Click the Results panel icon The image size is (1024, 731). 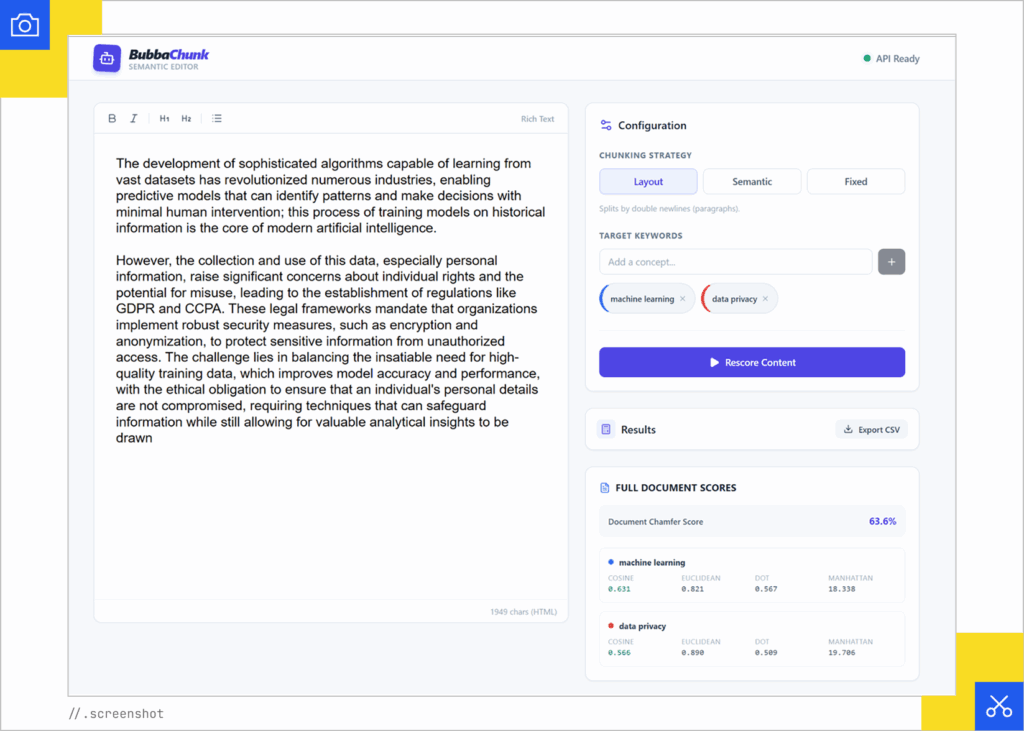coord(605,430)
